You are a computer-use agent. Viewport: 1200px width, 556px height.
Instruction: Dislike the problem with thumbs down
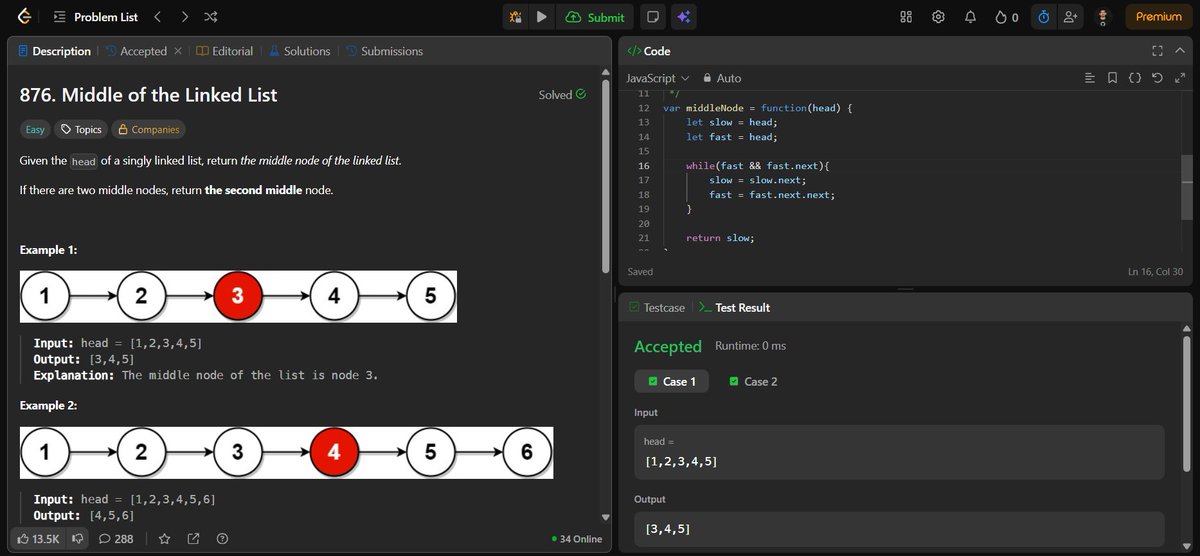coord(76,539)
